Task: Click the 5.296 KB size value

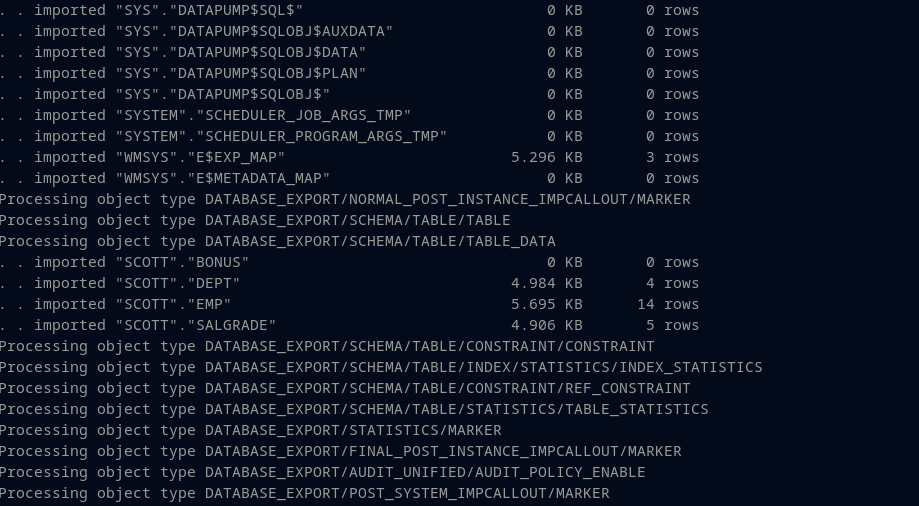Action: tap(546, 157)
